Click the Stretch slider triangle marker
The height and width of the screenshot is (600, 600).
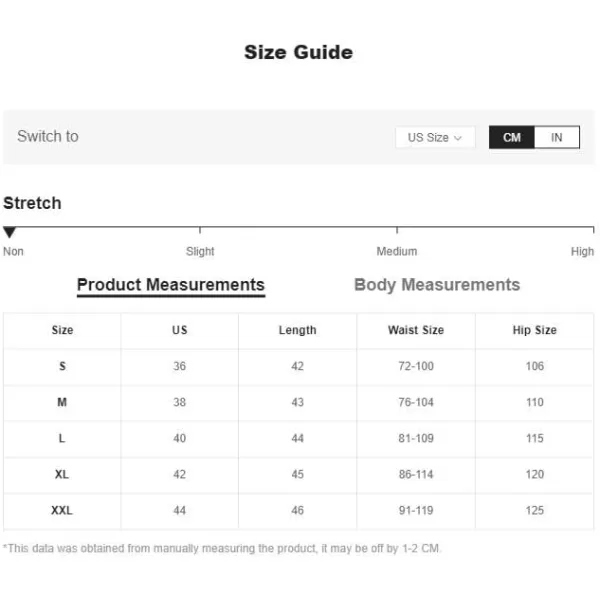coord(9,232)
